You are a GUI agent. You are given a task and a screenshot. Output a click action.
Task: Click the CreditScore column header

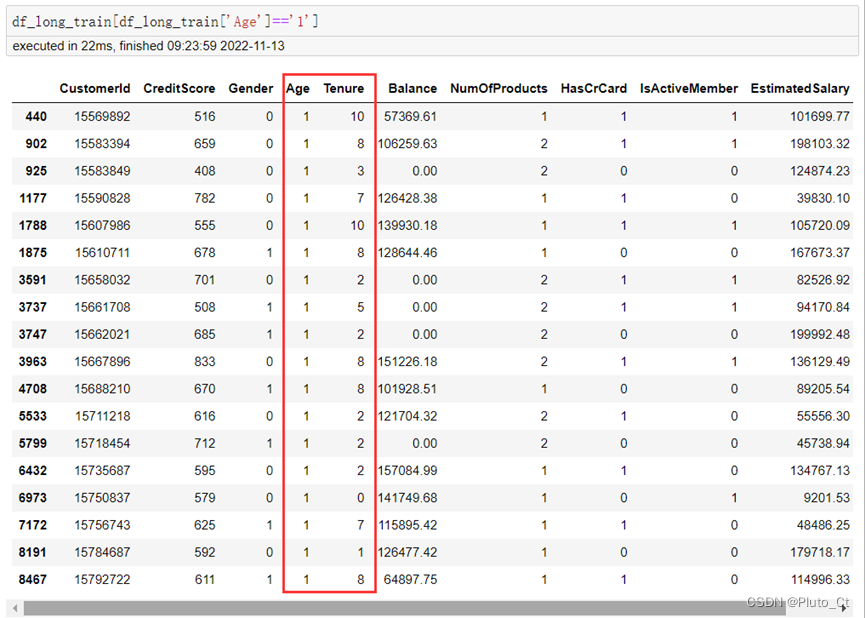point(179,88)
